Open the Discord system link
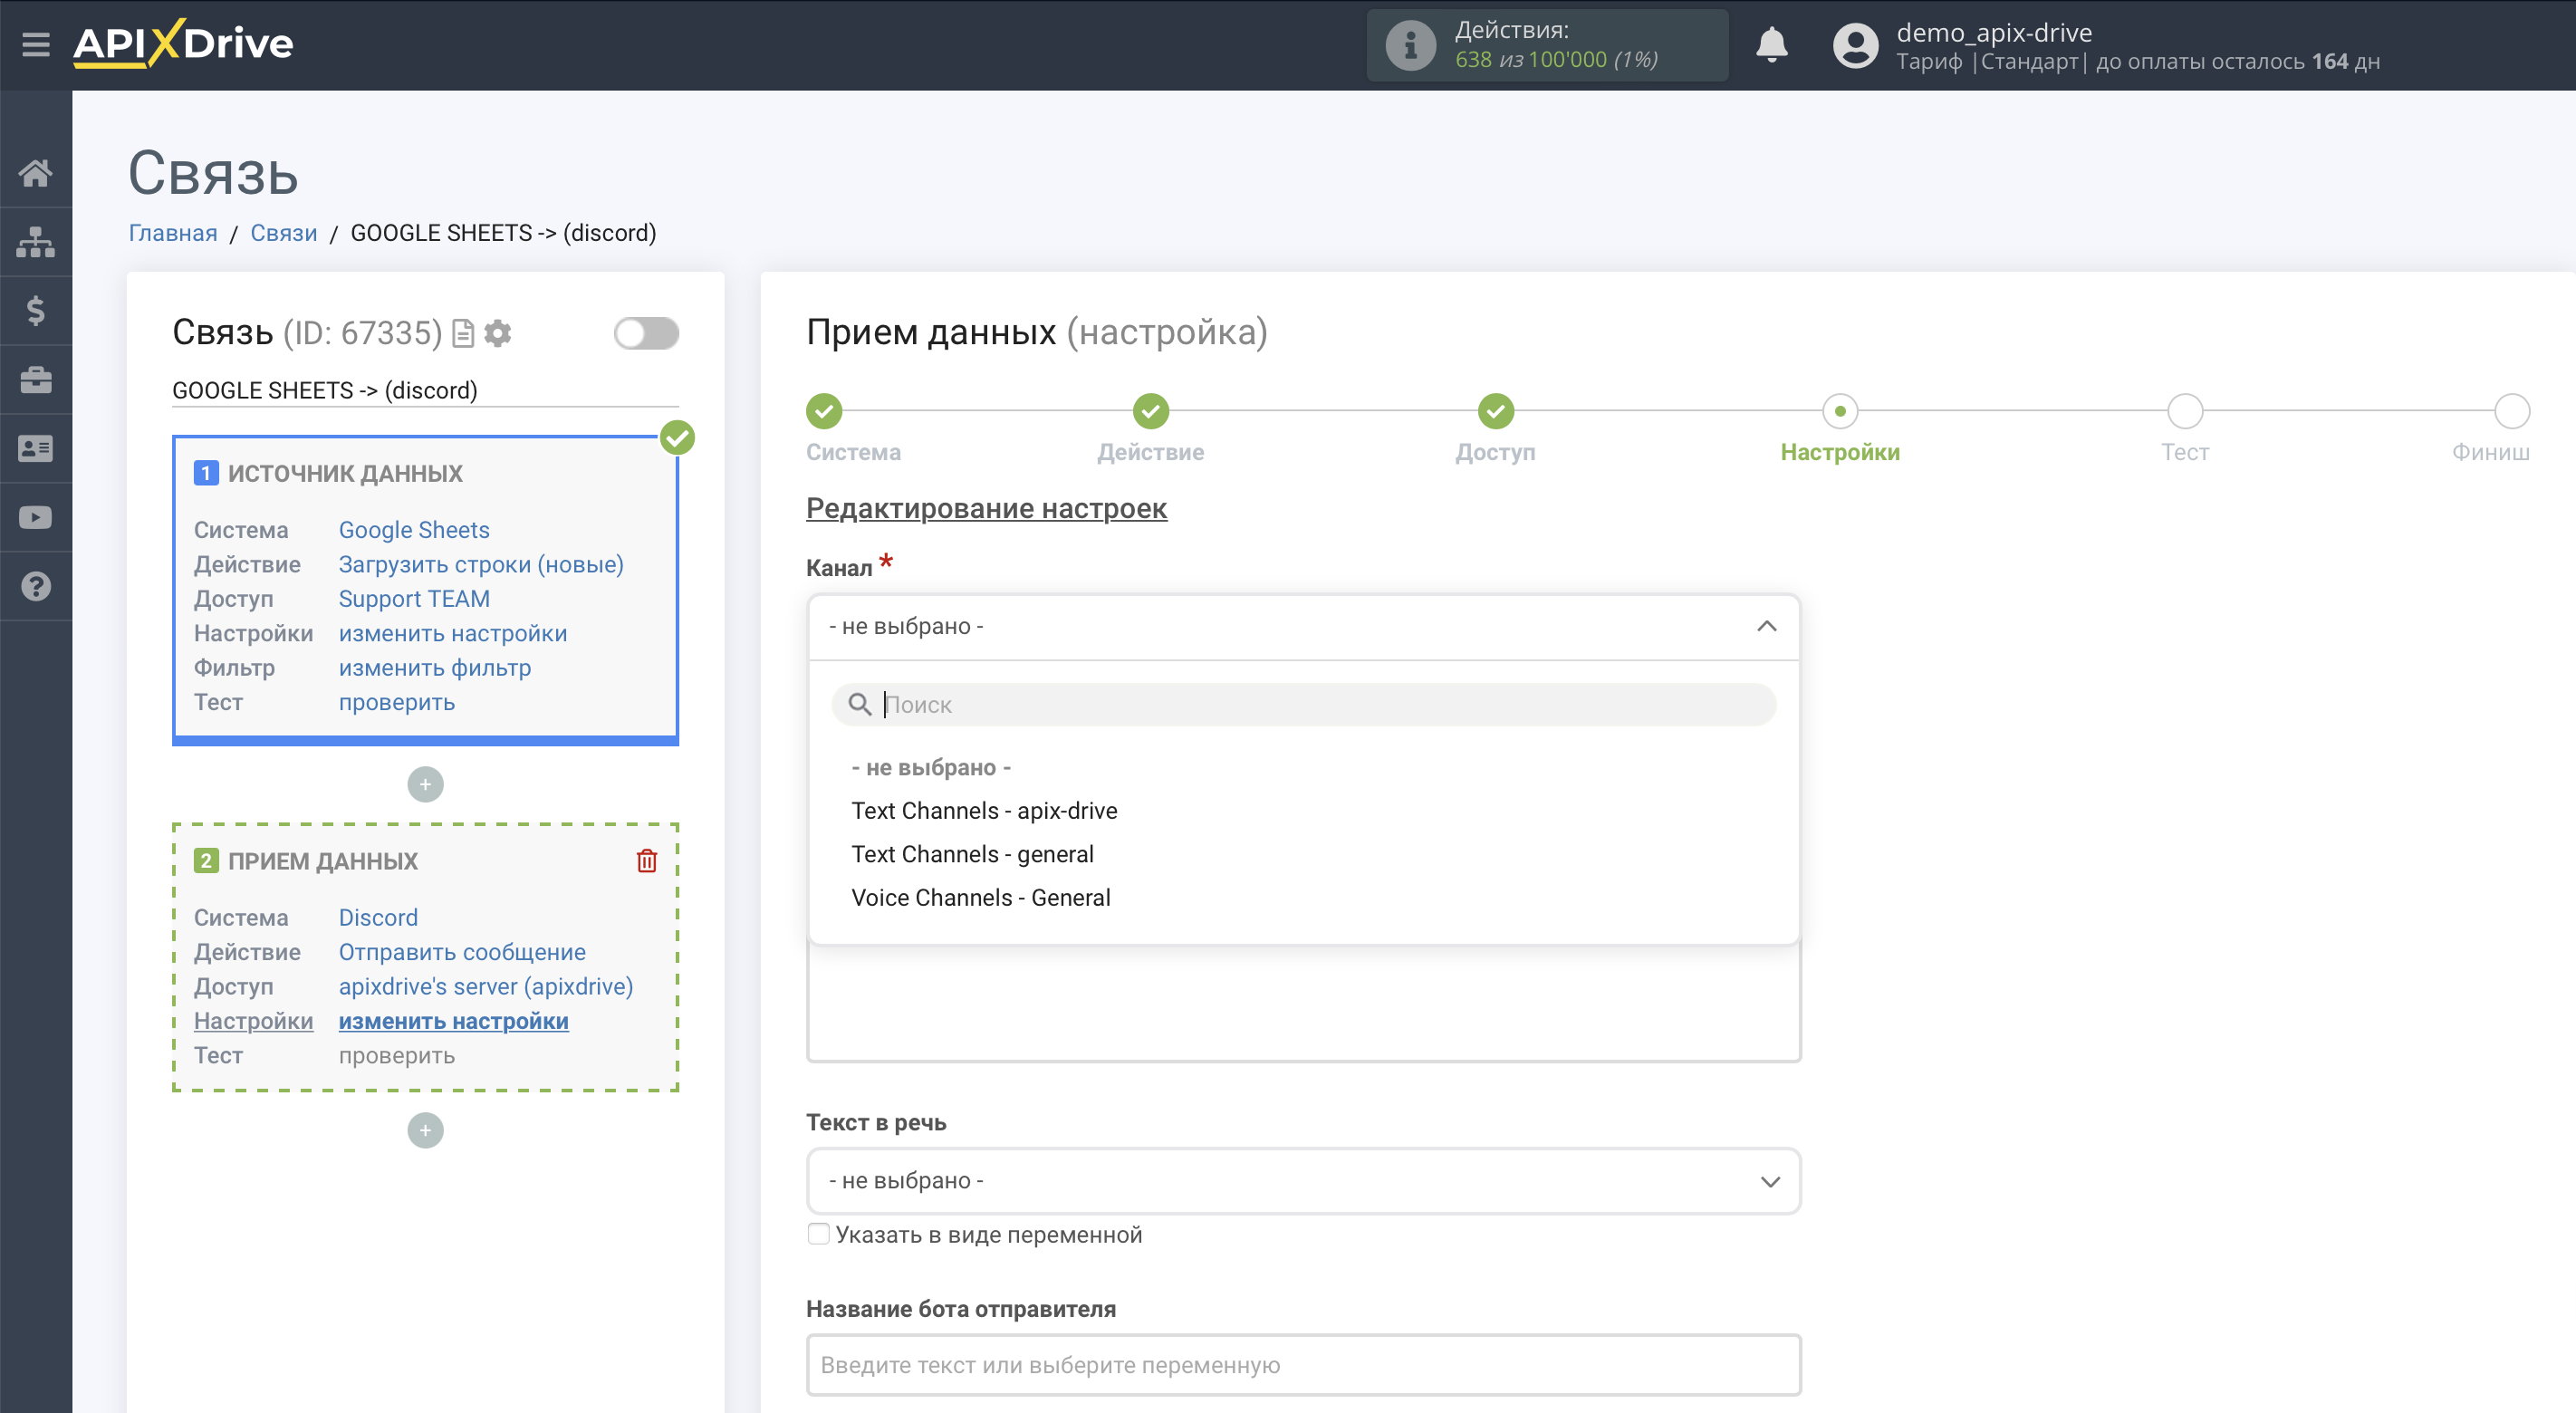 tap(378, 918)
